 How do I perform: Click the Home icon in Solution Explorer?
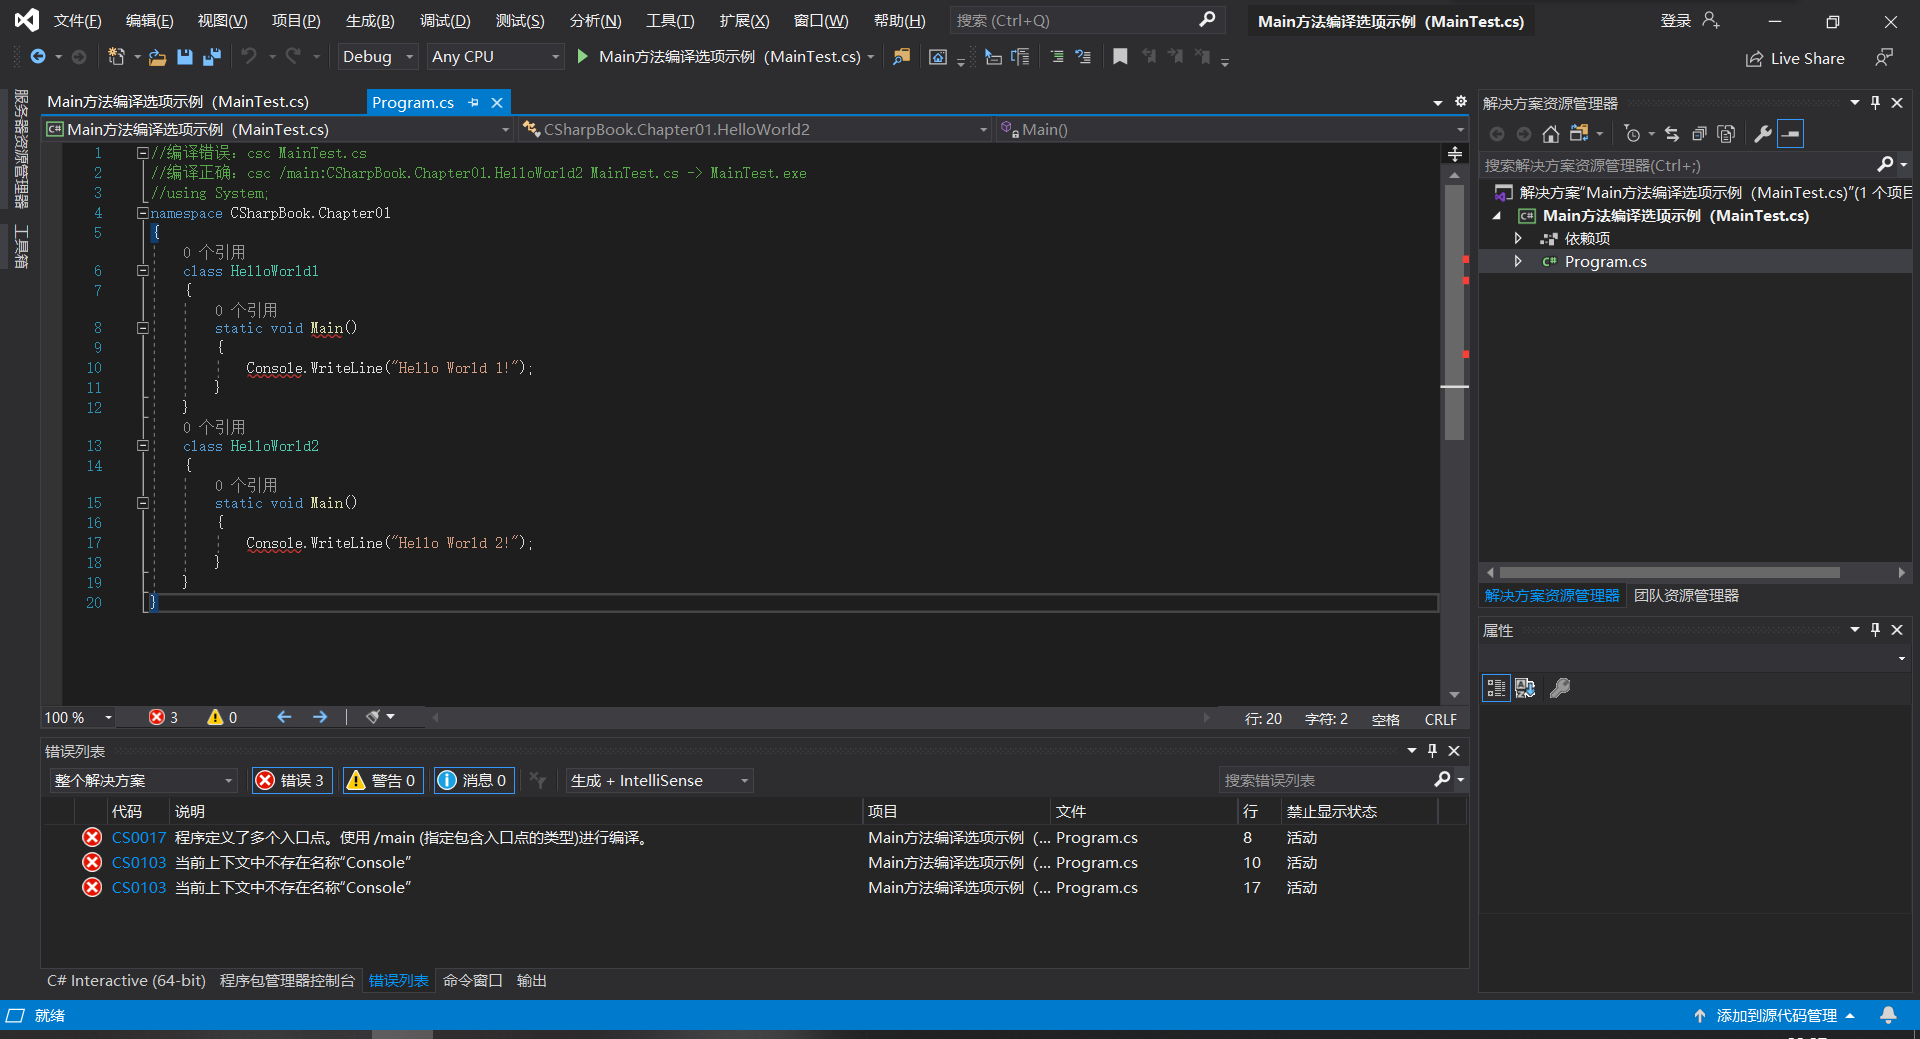coord(1550,134)
